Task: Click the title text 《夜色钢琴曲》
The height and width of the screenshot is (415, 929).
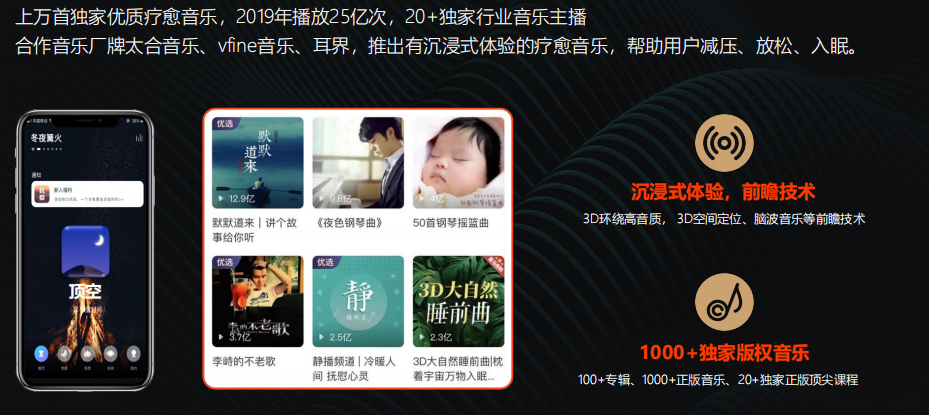Action: tap(347, 224)
